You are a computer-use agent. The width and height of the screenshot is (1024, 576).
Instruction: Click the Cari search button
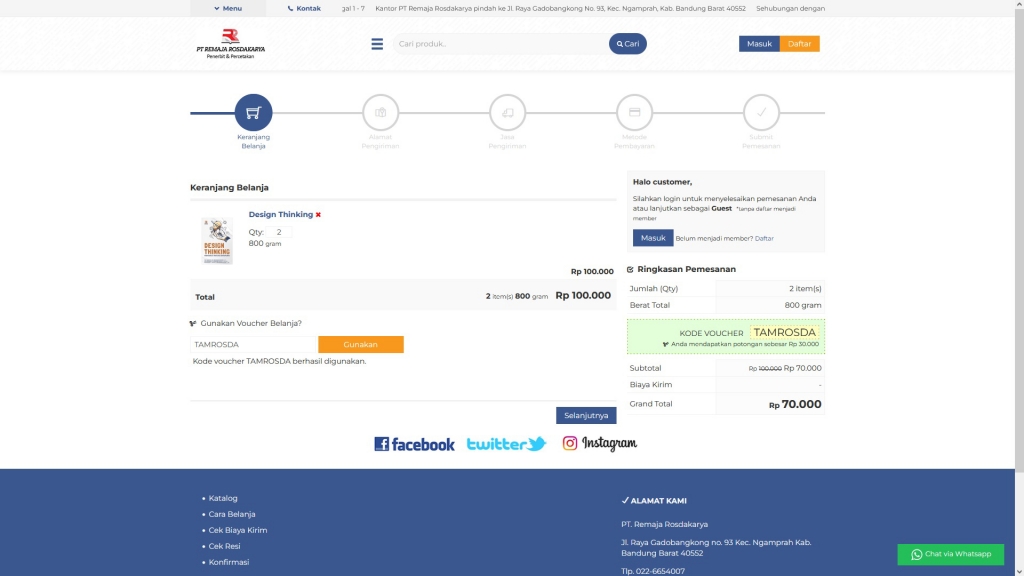[x=628, y=44]
